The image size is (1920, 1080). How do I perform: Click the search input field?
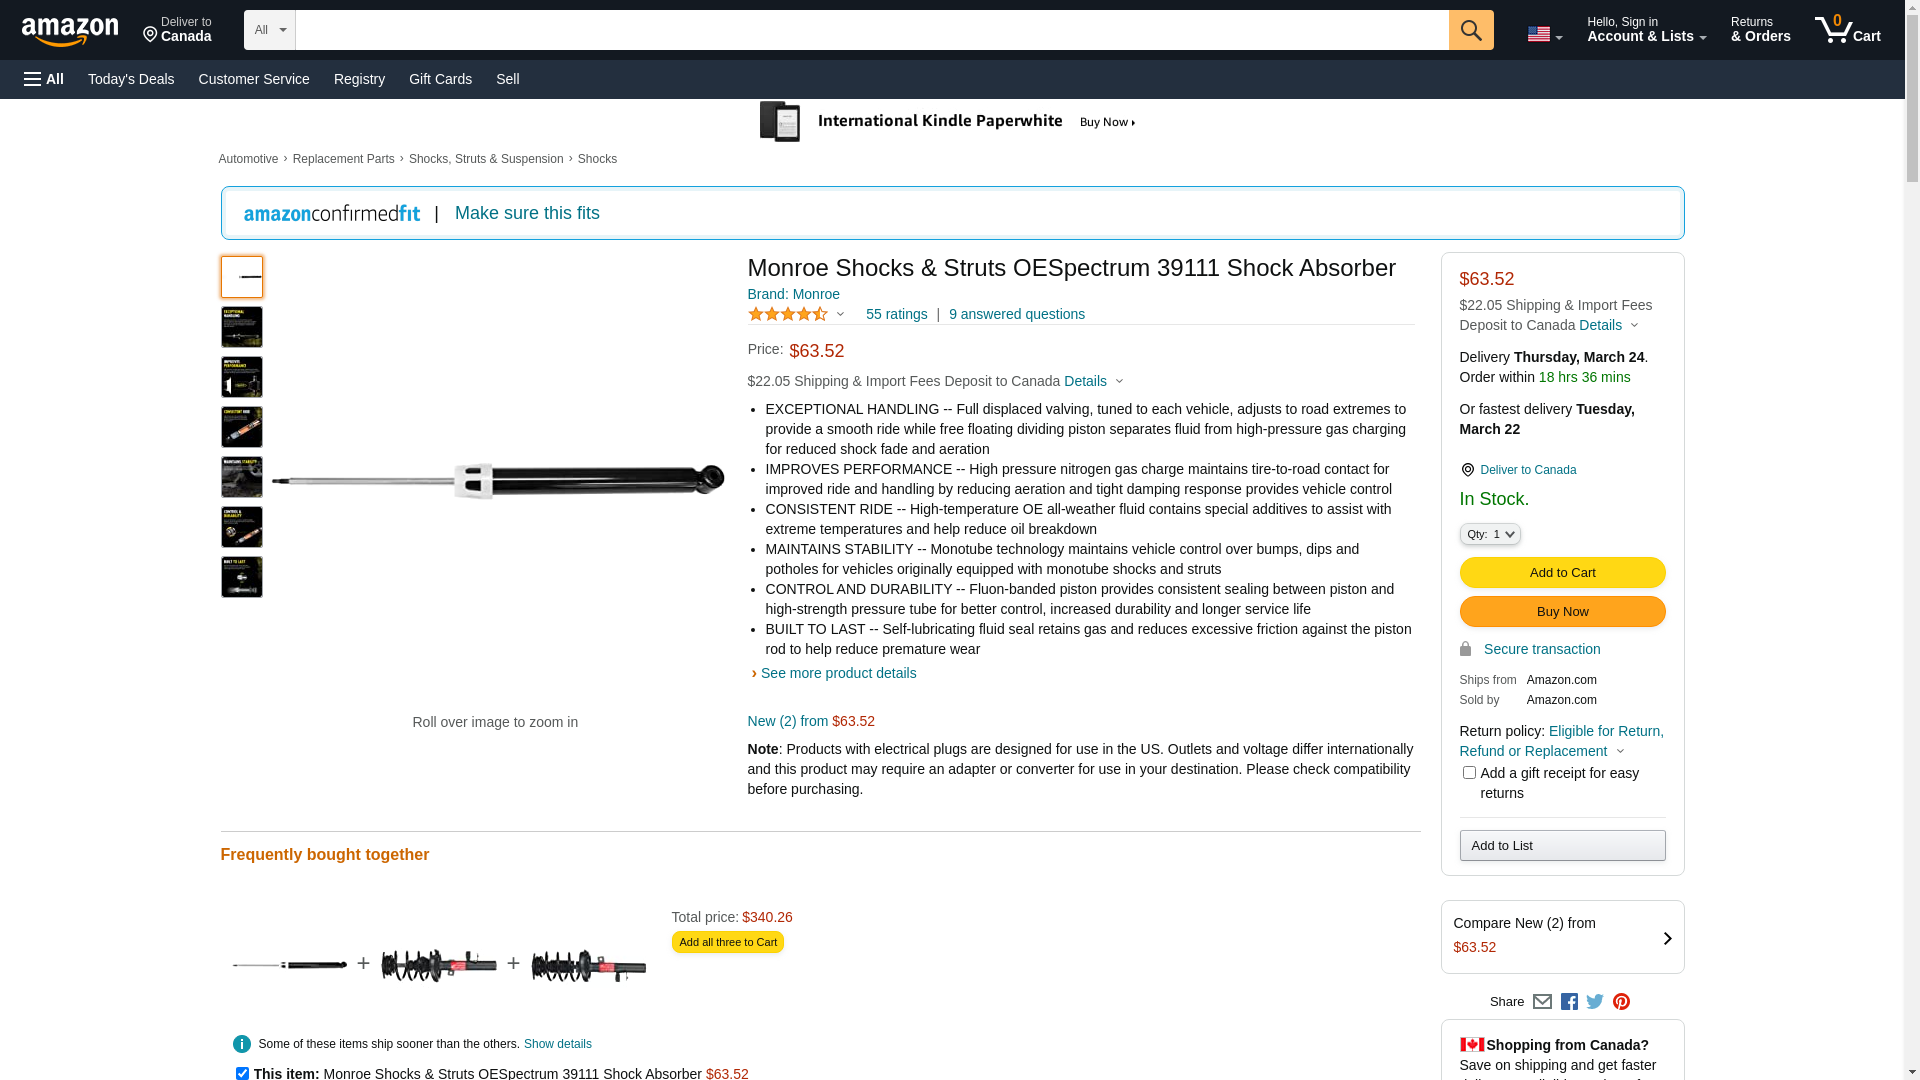point(870,30)
